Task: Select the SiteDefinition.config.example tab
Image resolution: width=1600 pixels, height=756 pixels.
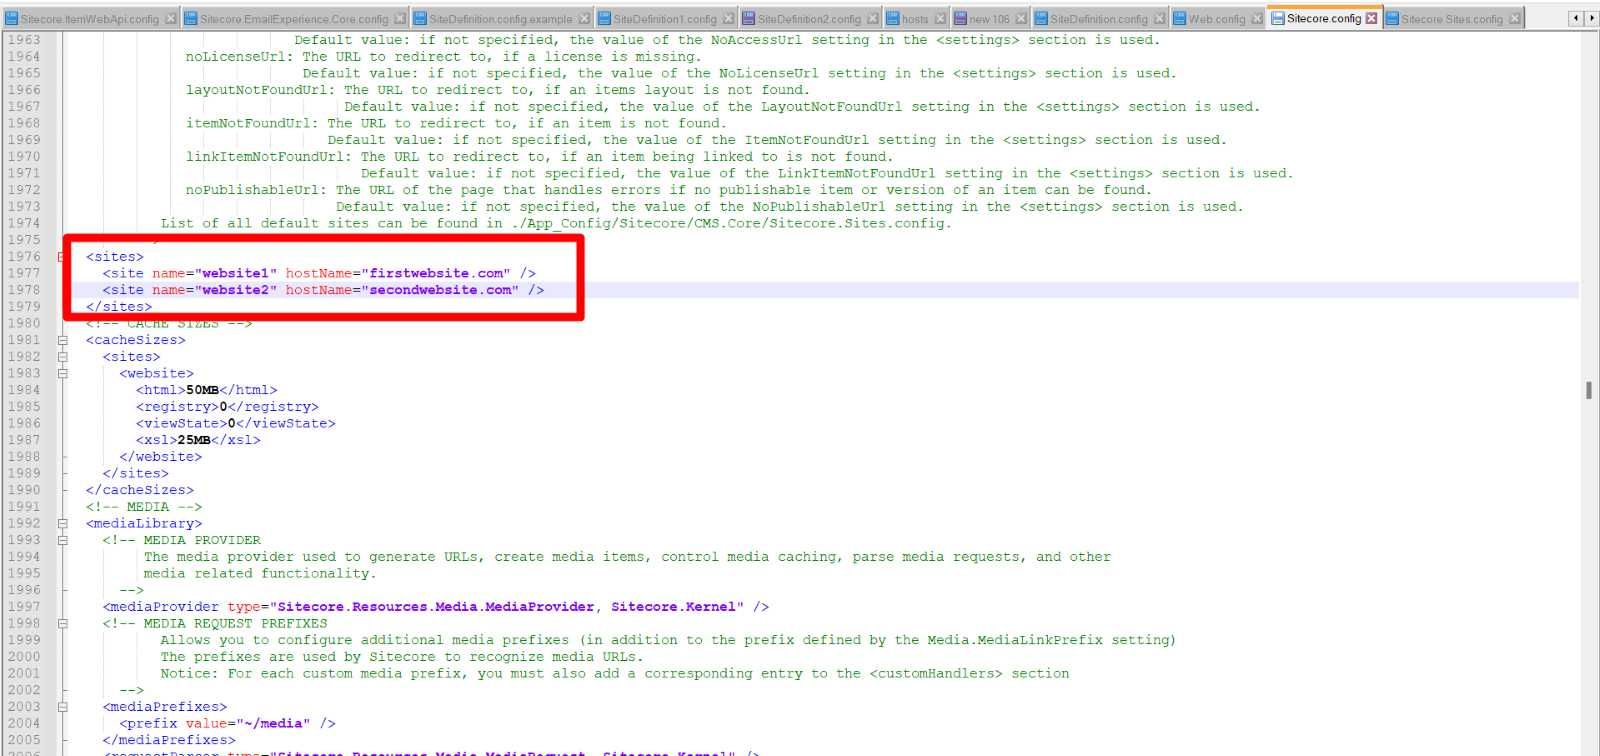Action: [500, 18]
